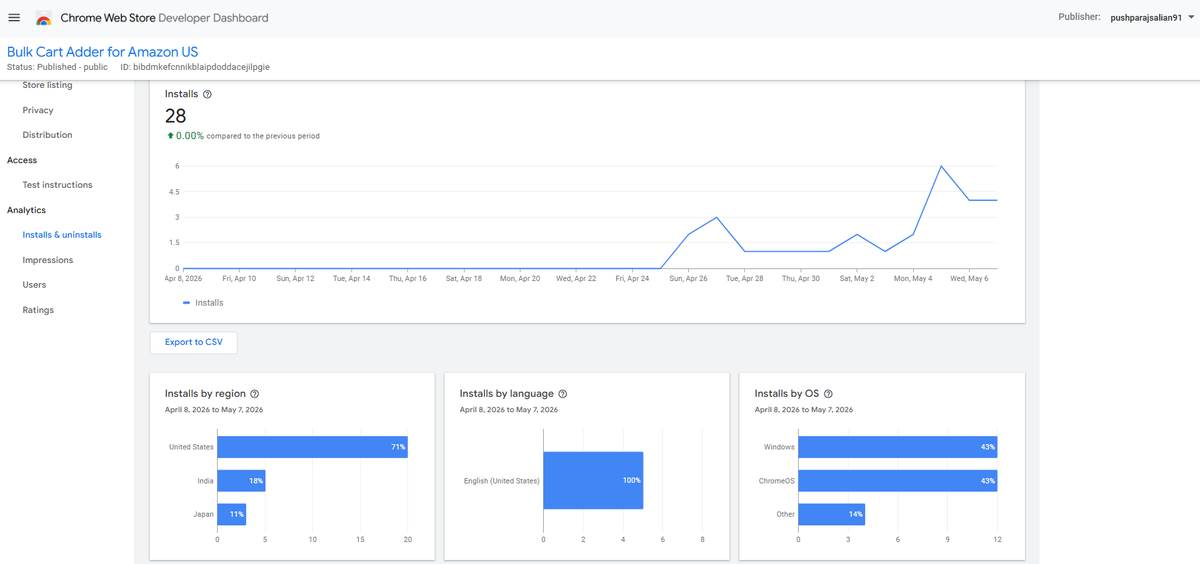1200x564 pixels.
Task: Open the Privacy sidebar item
Action: pos(38,110)
